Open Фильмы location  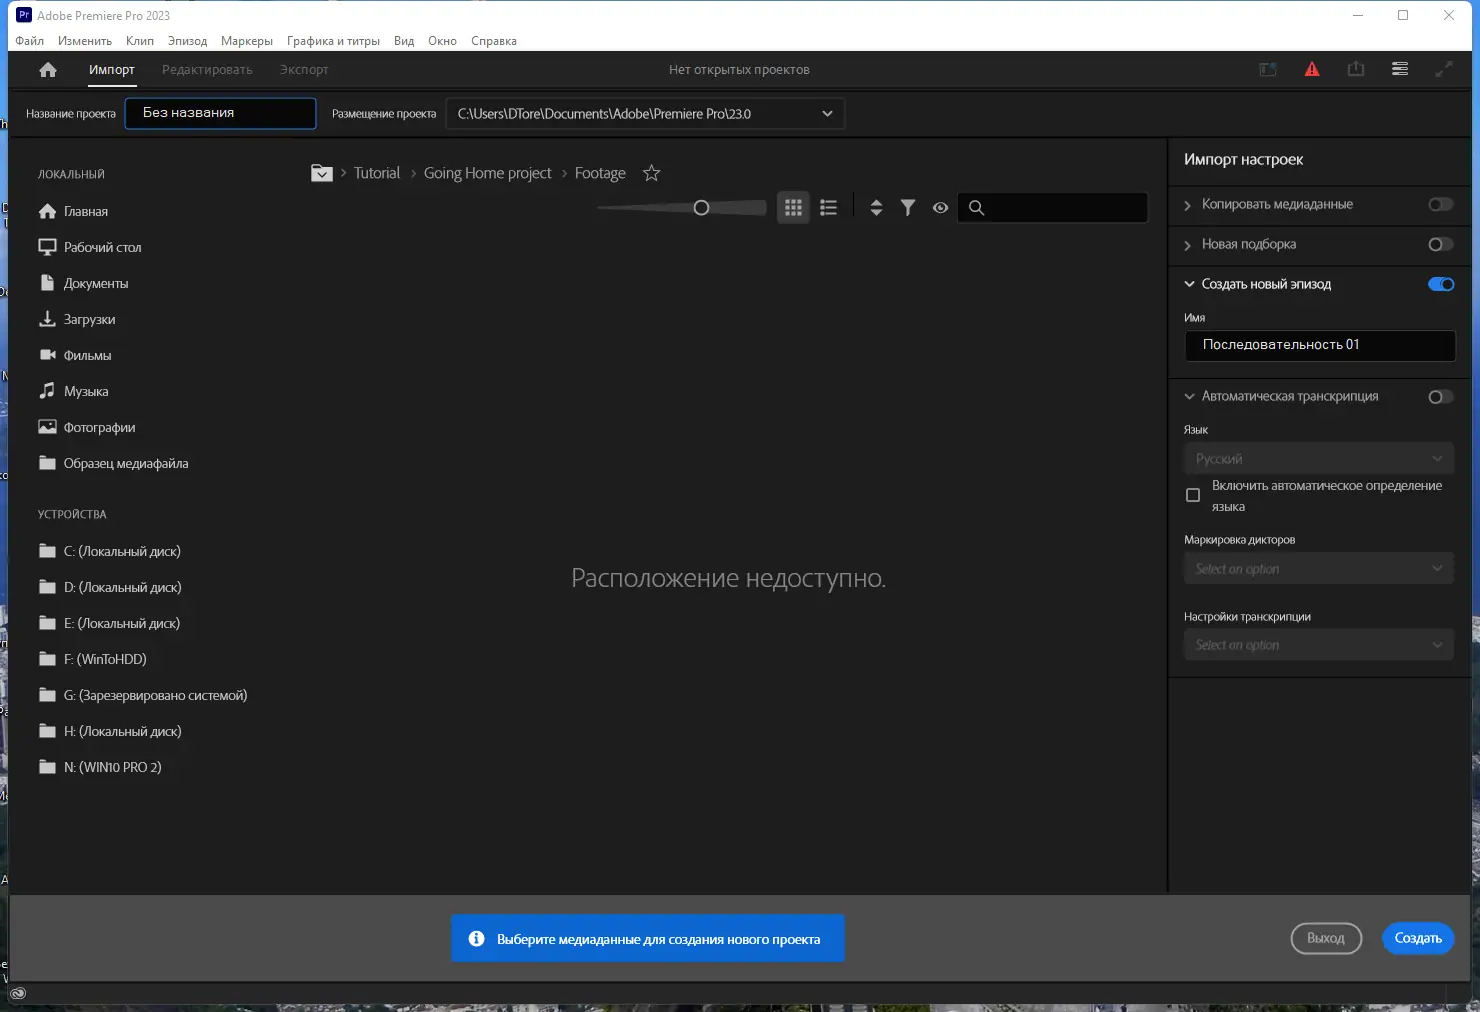click(75, 355)
